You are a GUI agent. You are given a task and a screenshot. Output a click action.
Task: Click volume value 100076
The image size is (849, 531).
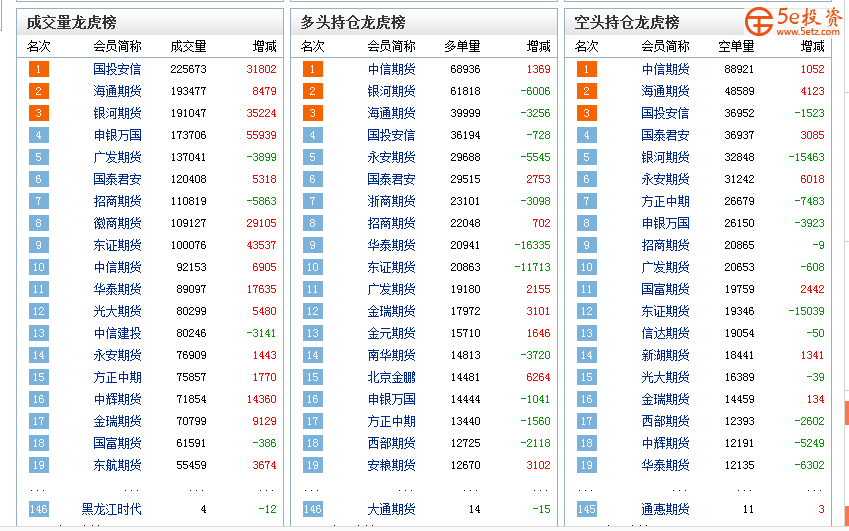click(x=188, y=245)
